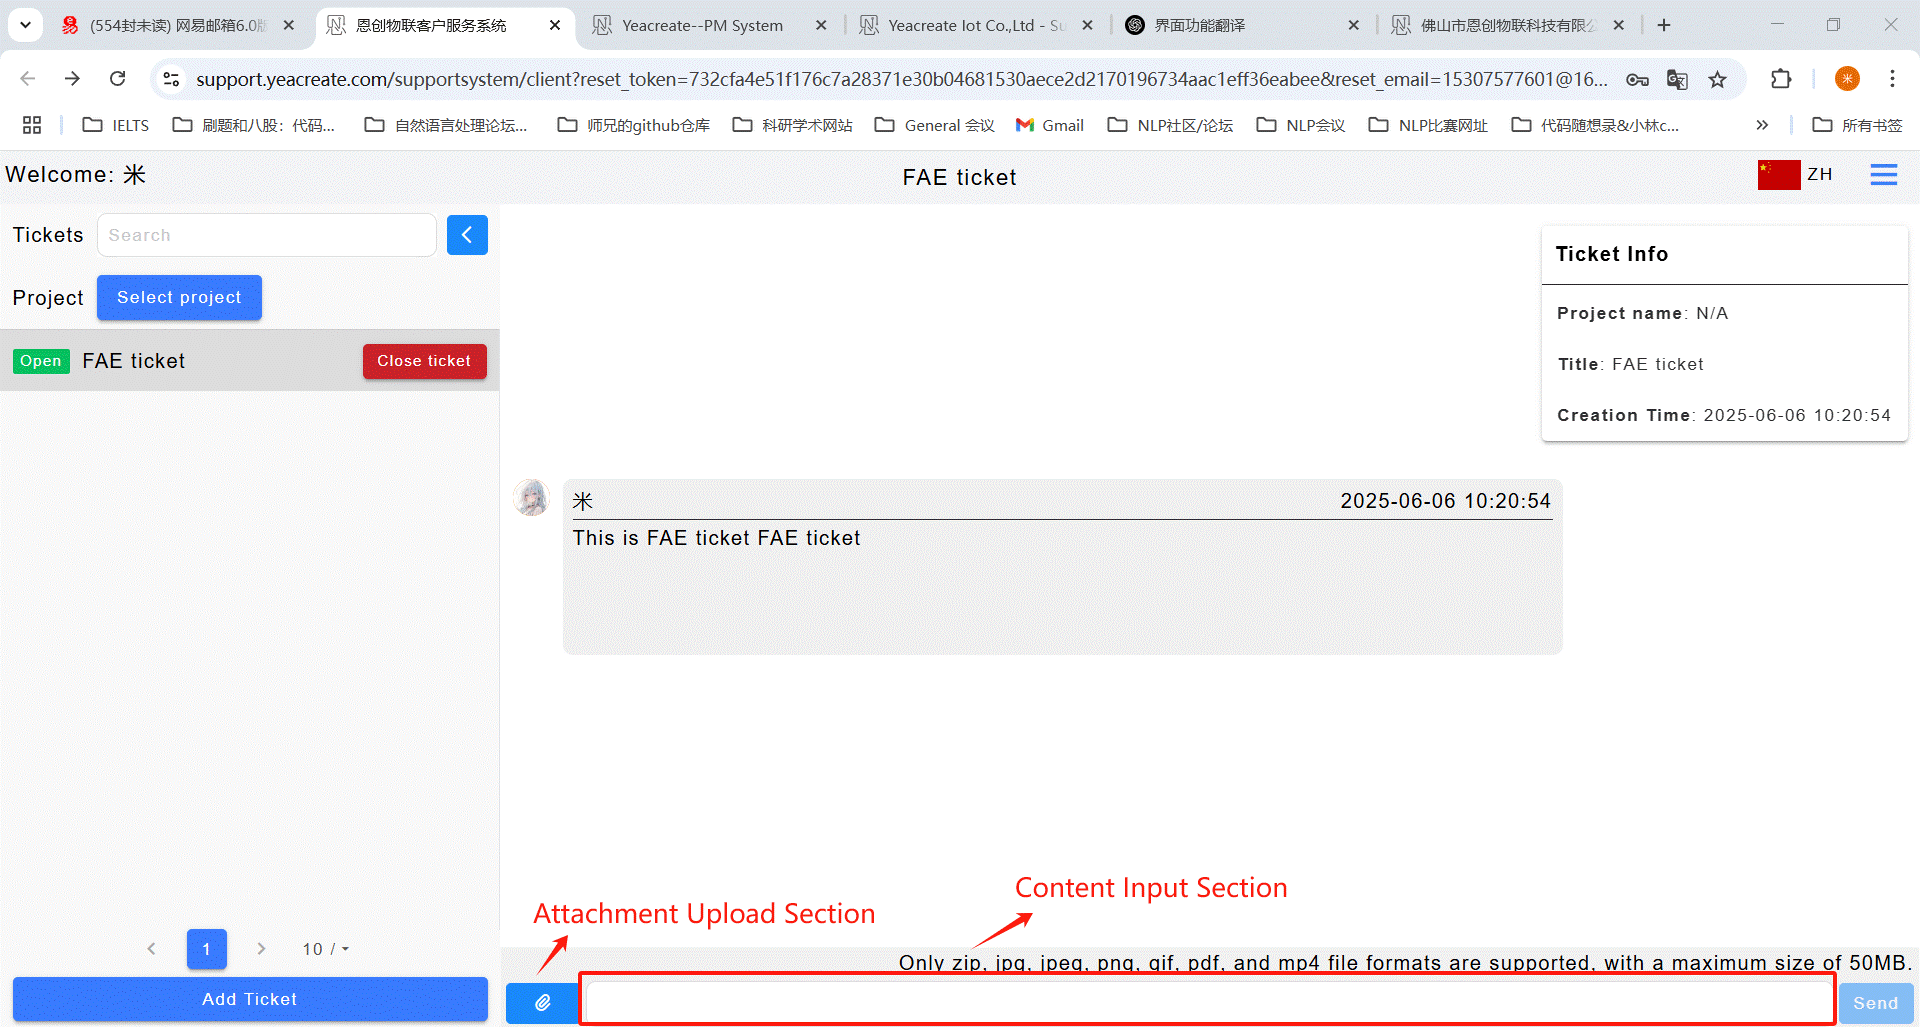
Task: Click the Send message button
Action: [x=1875, y=1003]
